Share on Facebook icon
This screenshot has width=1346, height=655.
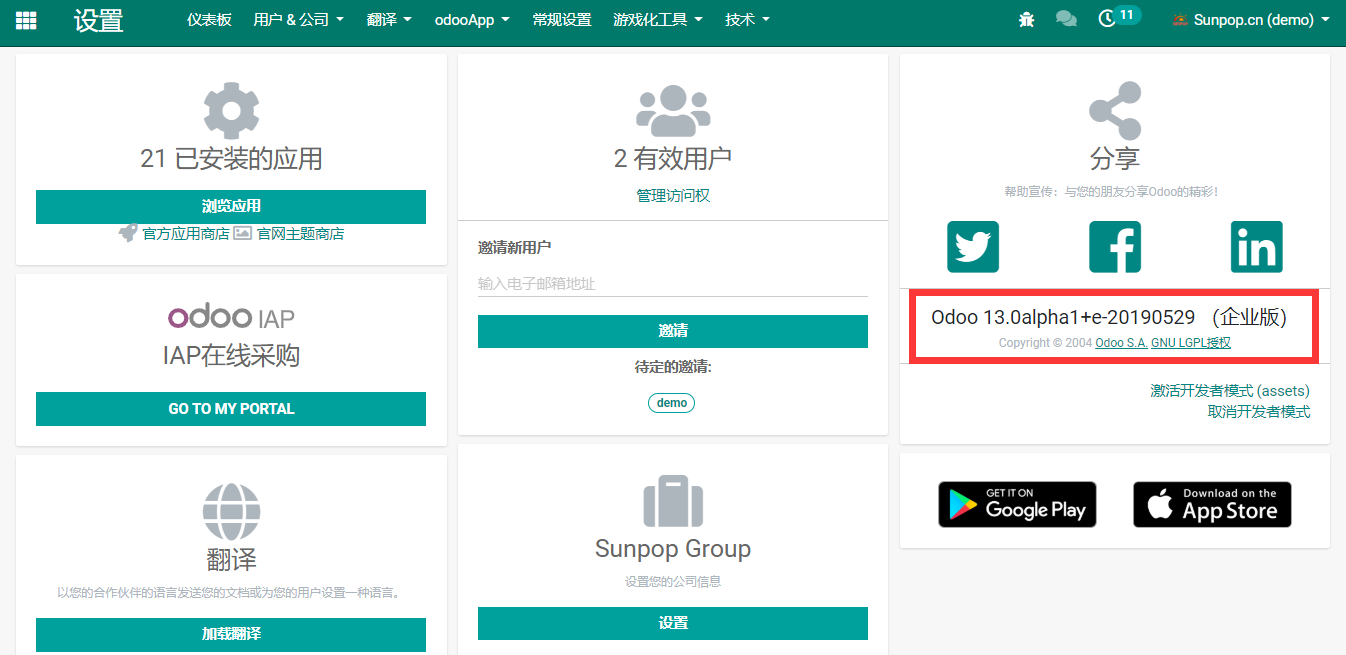pos(1115,246)
